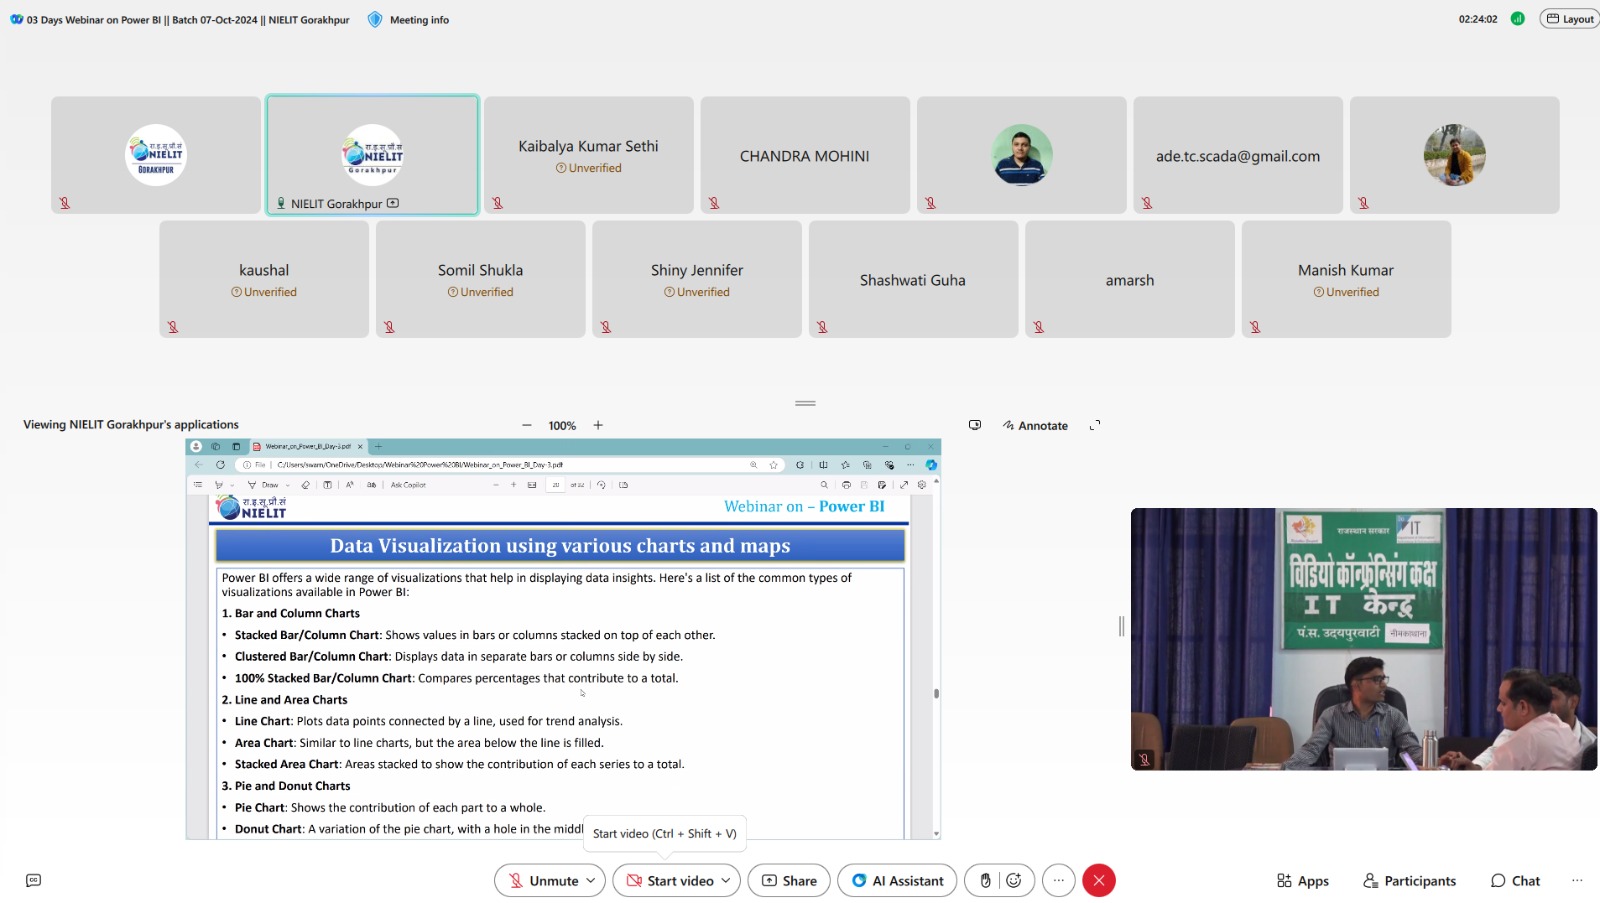Image resolution: width=1600 pixels, height=903 pixels.
Task: Unmute the microphone
Action: [x=541, y=880]
